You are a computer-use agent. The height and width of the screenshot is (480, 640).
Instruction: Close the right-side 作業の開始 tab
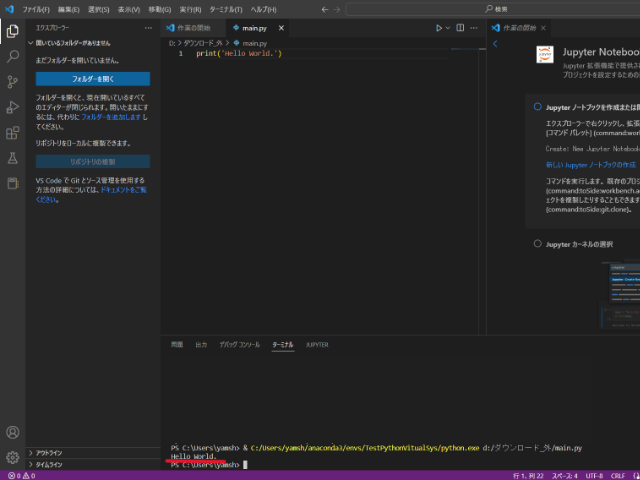pyautogui.click(x=543, y=28)
